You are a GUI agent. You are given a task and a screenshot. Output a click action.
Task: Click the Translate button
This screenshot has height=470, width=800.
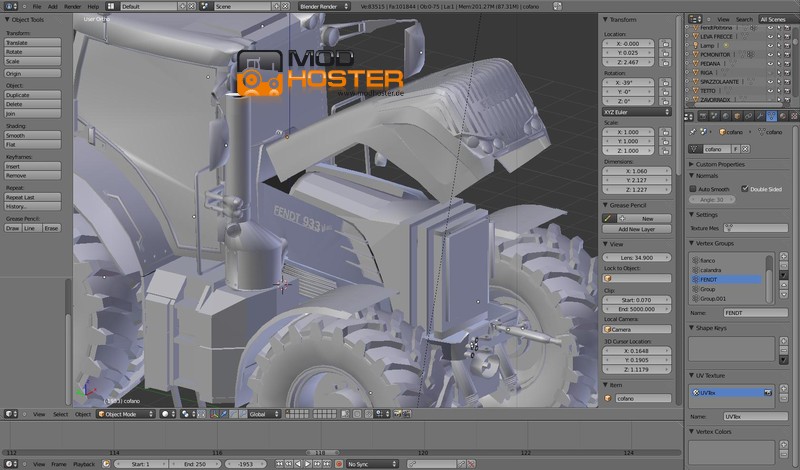[x=33, y=42]
